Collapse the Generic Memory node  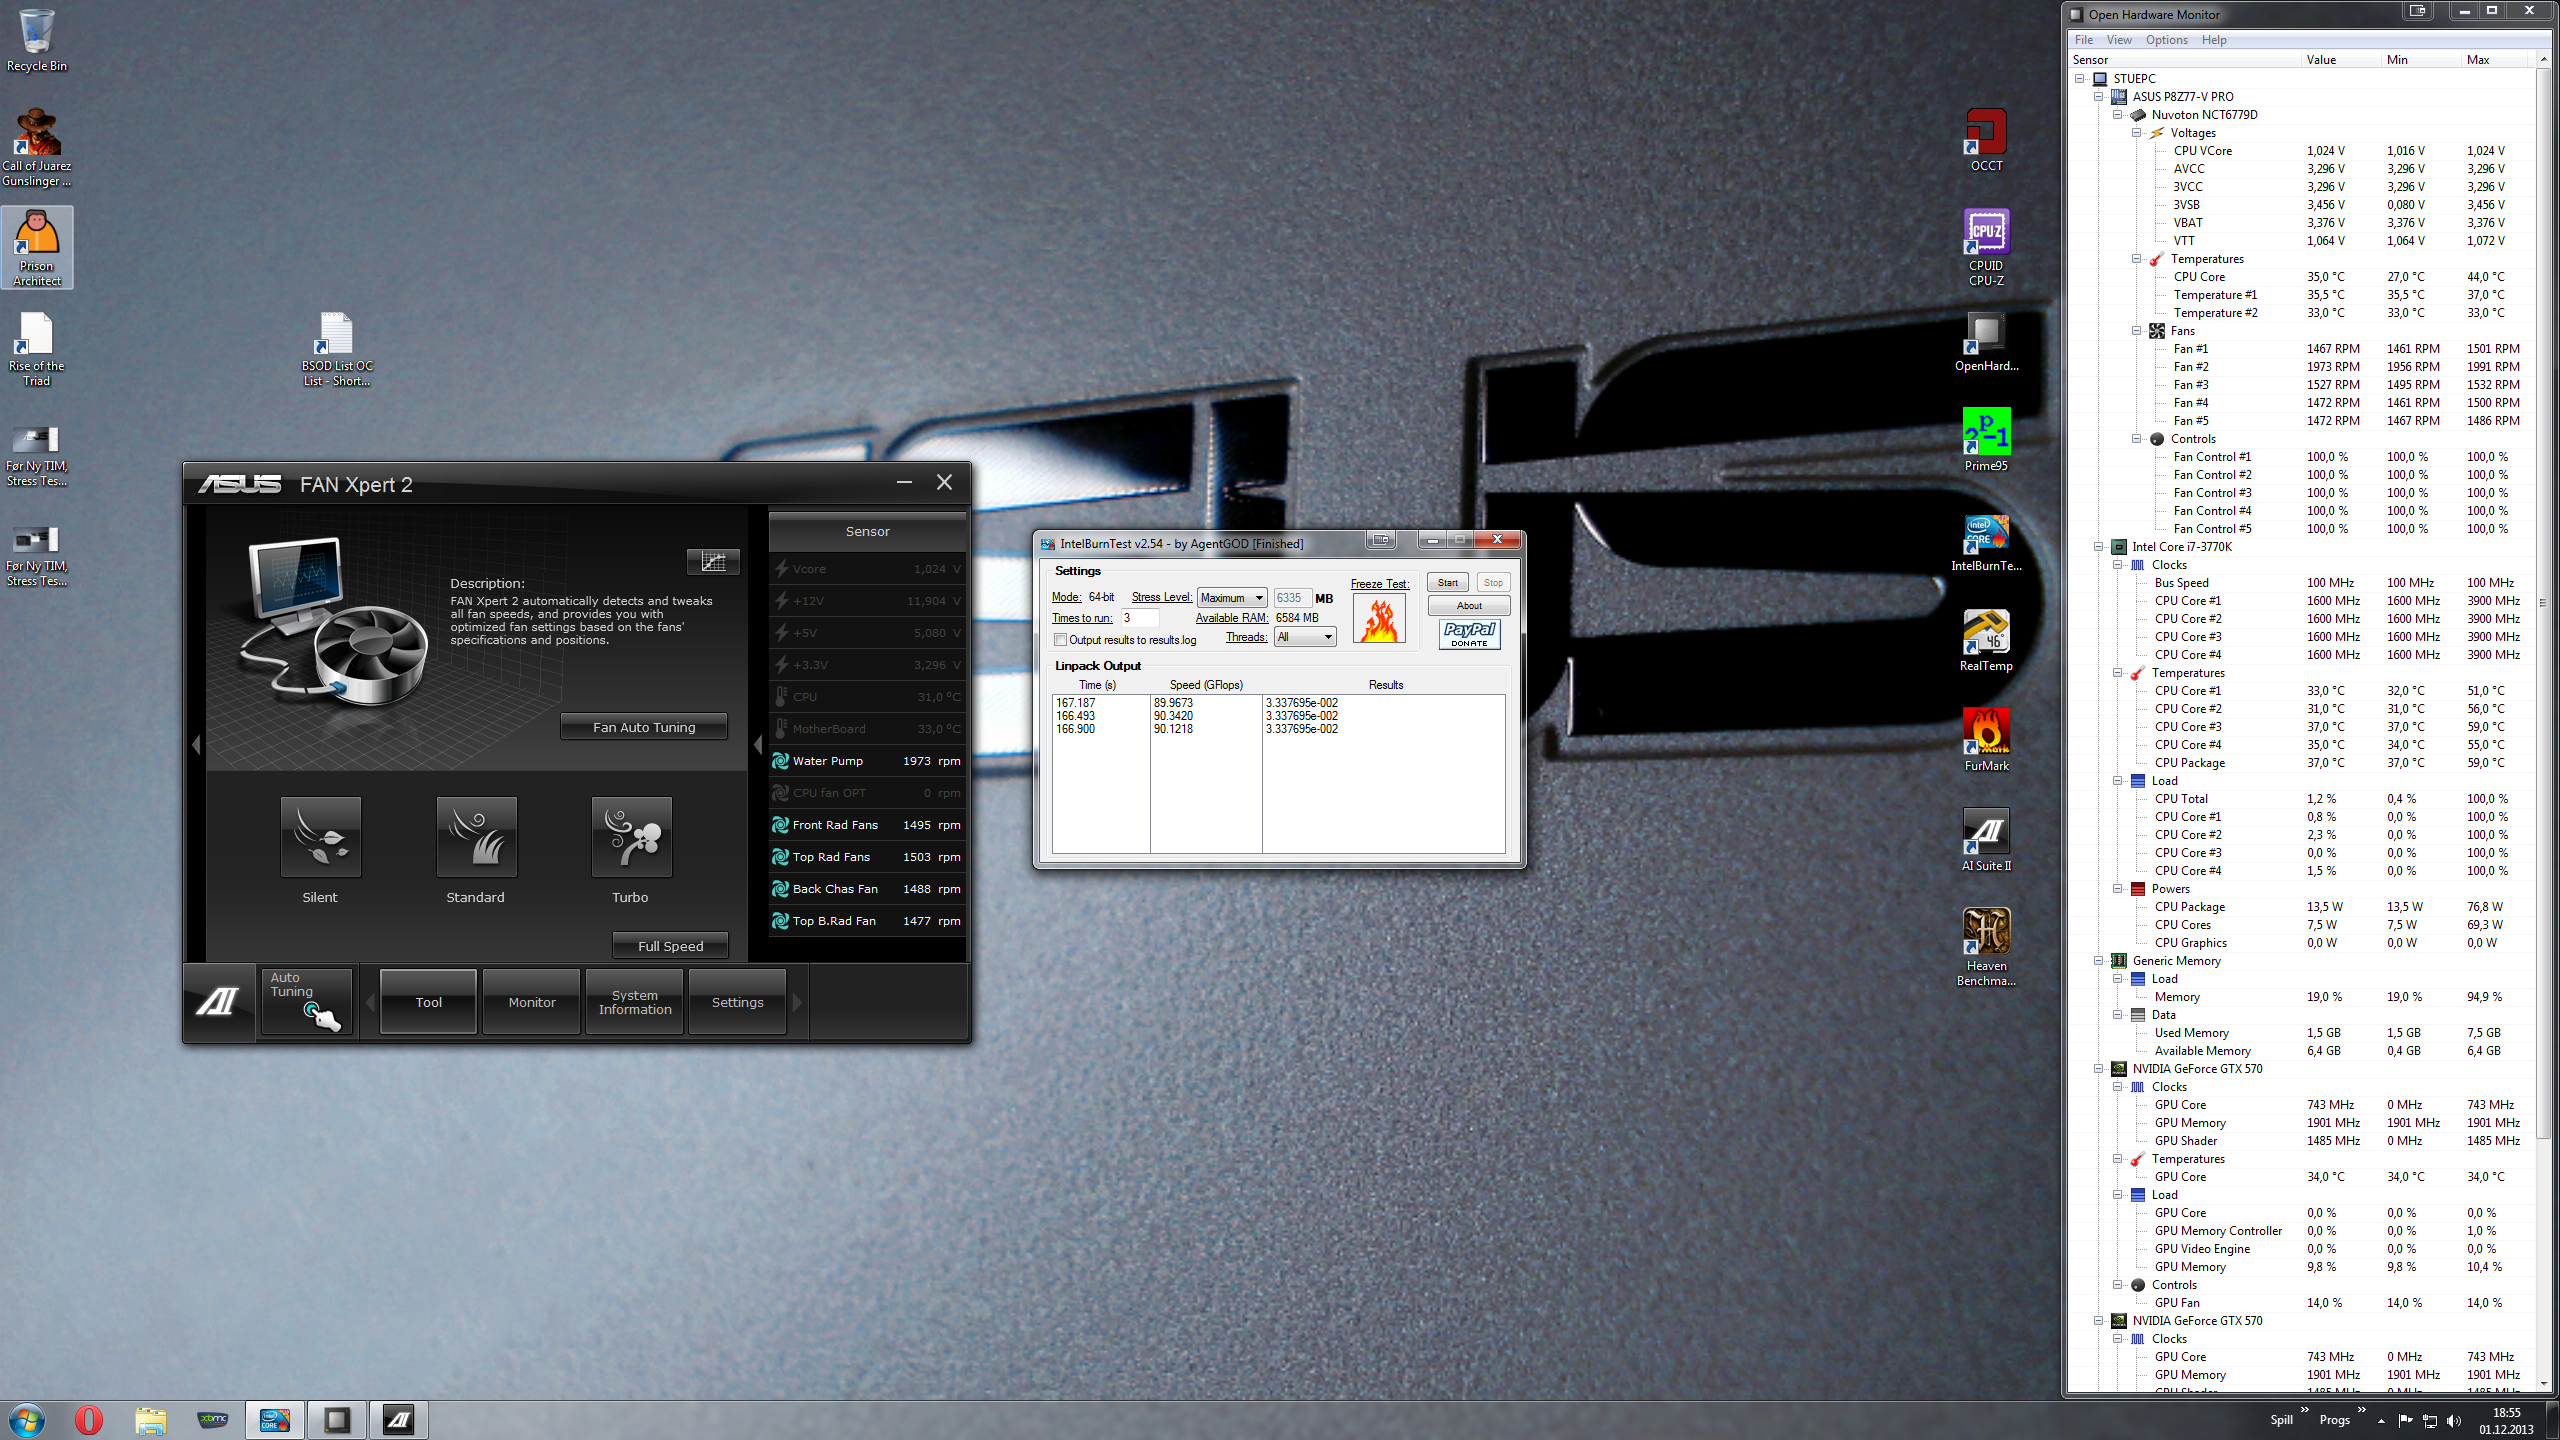pos(2098,960)
